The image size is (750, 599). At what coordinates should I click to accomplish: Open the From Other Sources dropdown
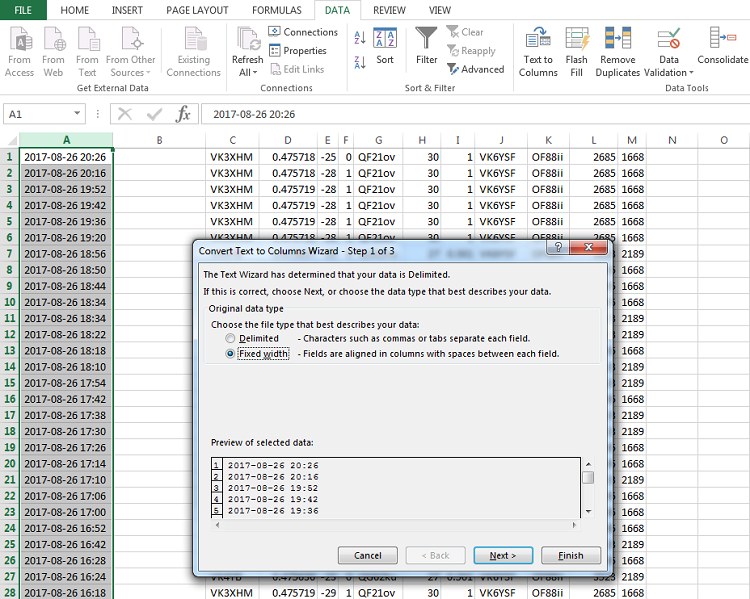pos(131,72)
